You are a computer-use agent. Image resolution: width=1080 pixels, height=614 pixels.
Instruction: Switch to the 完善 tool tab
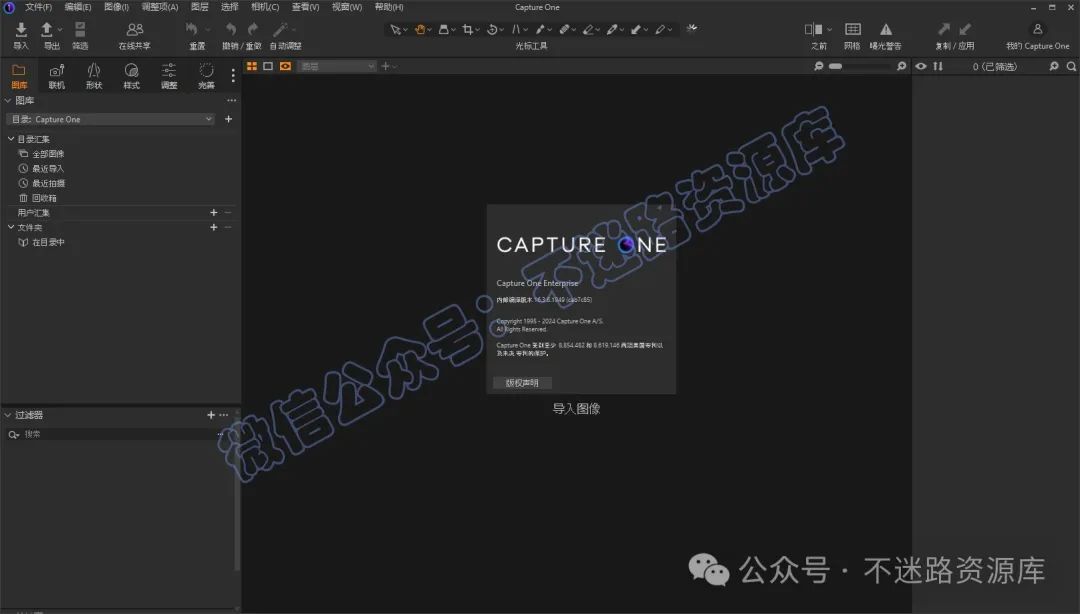click(206, 76)
